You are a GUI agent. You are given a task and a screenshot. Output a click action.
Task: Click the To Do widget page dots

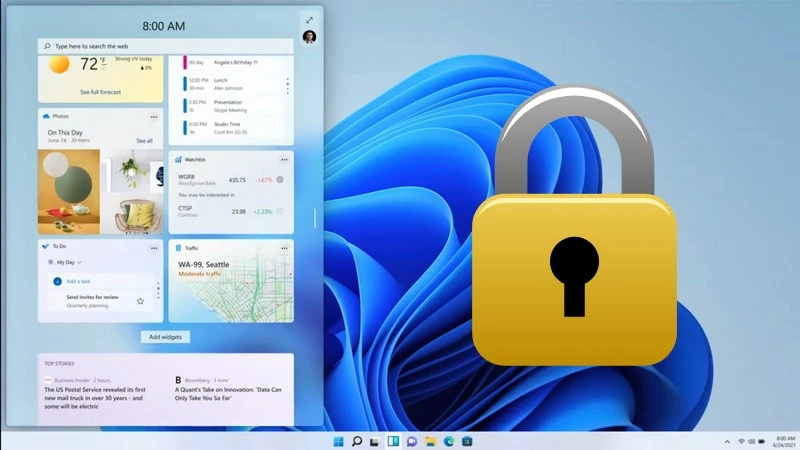158,291
